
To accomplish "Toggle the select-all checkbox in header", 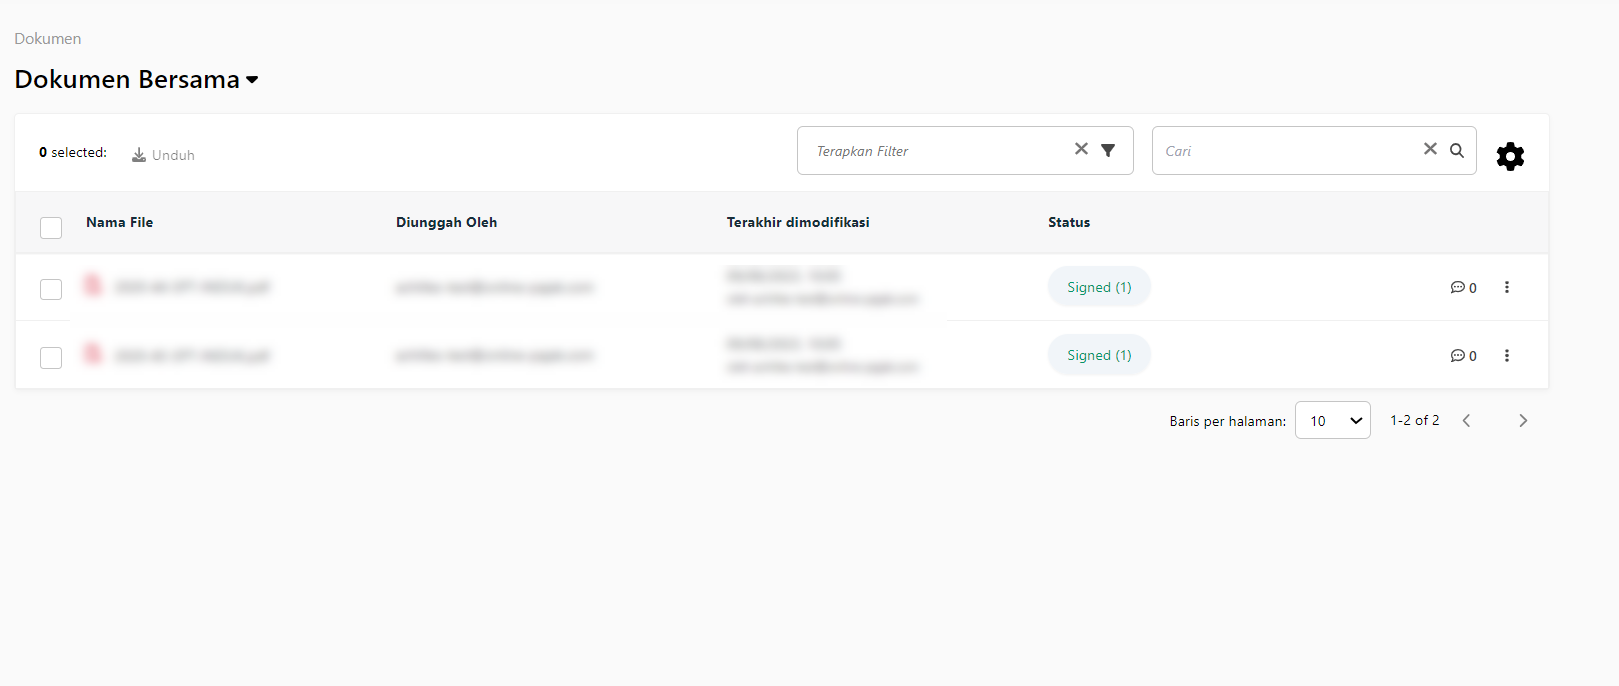I will click(51, 228).
